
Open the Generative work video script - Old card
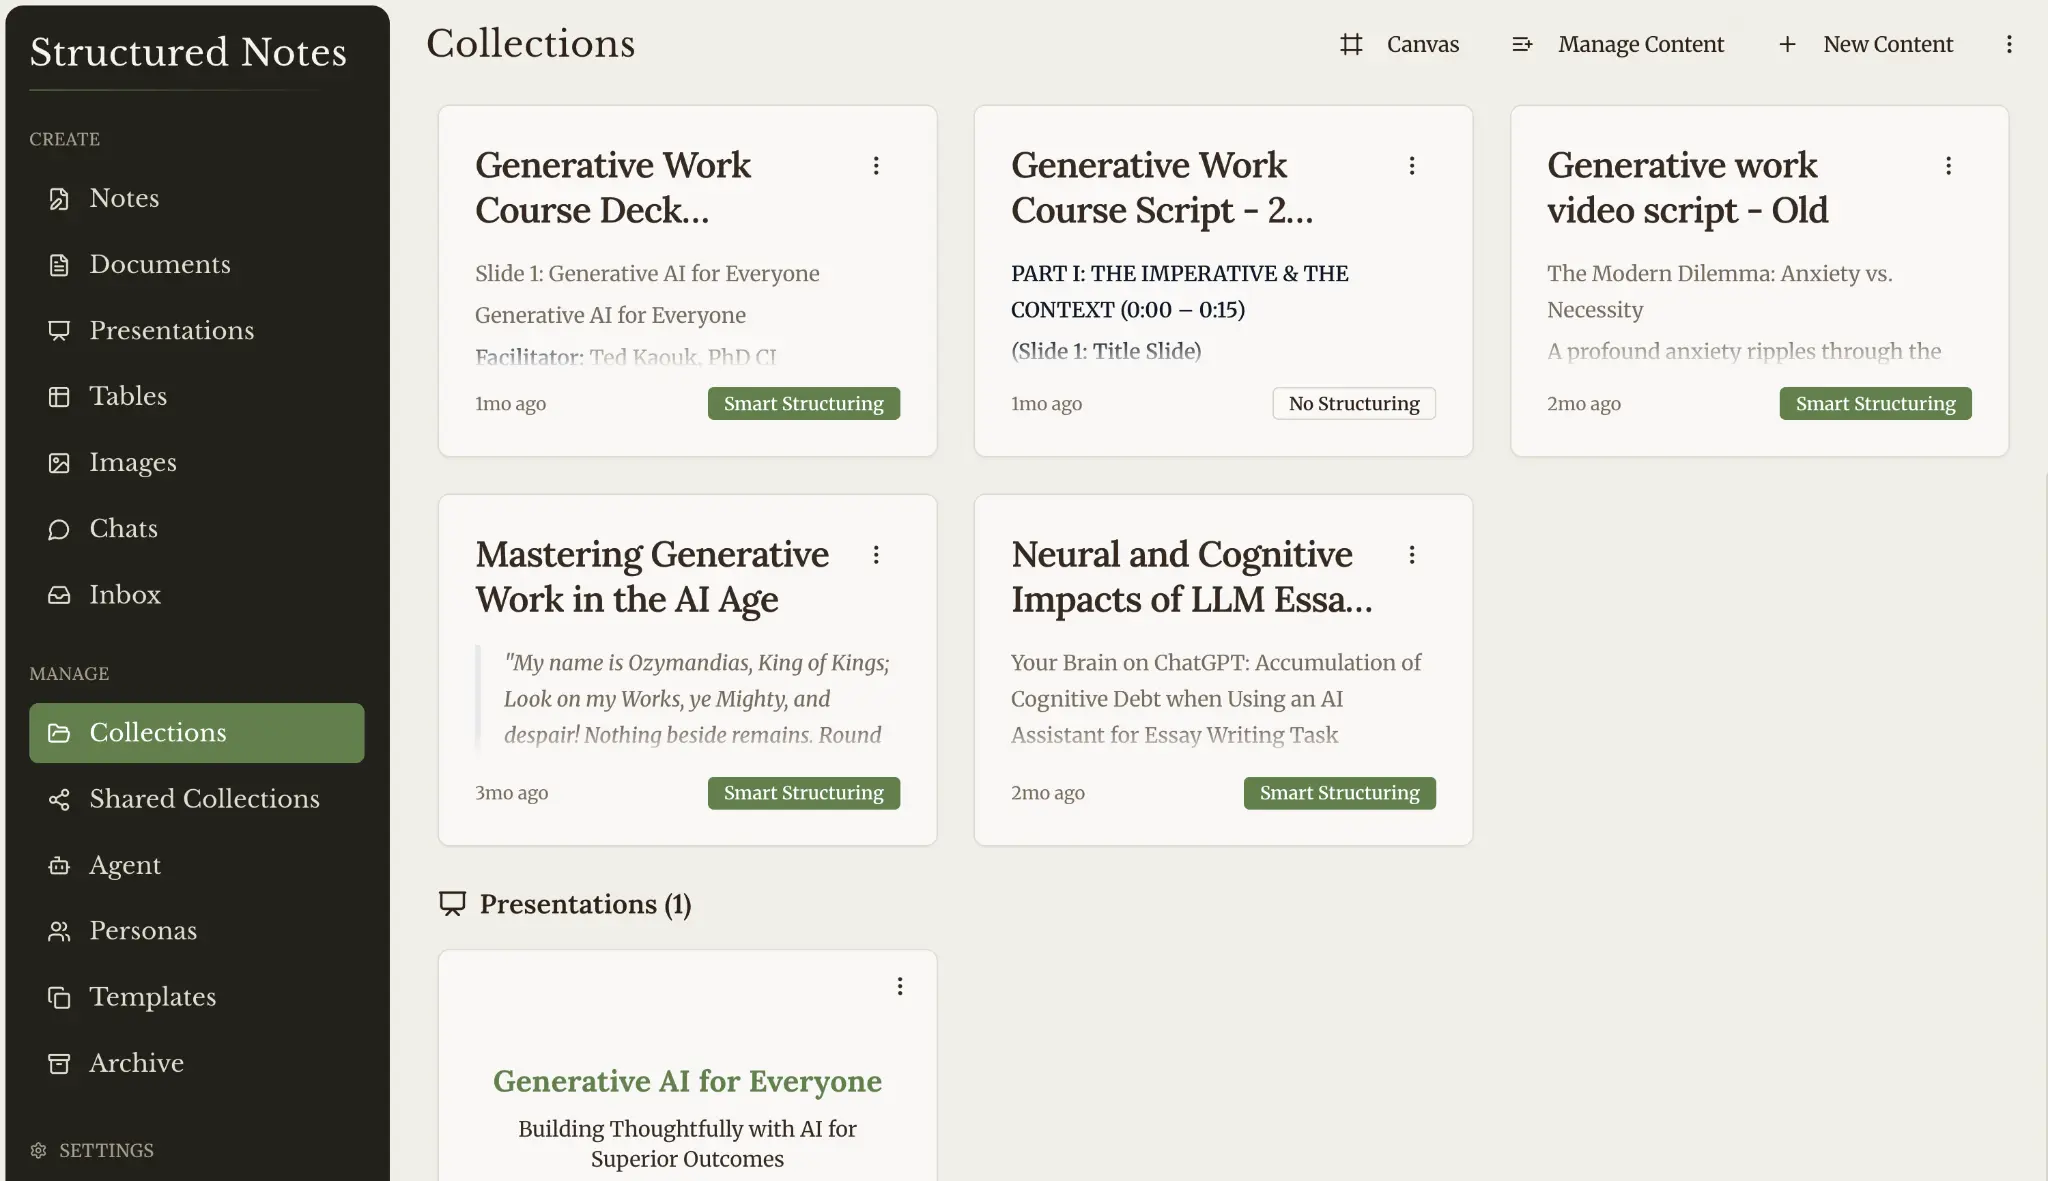point(1759,281)
